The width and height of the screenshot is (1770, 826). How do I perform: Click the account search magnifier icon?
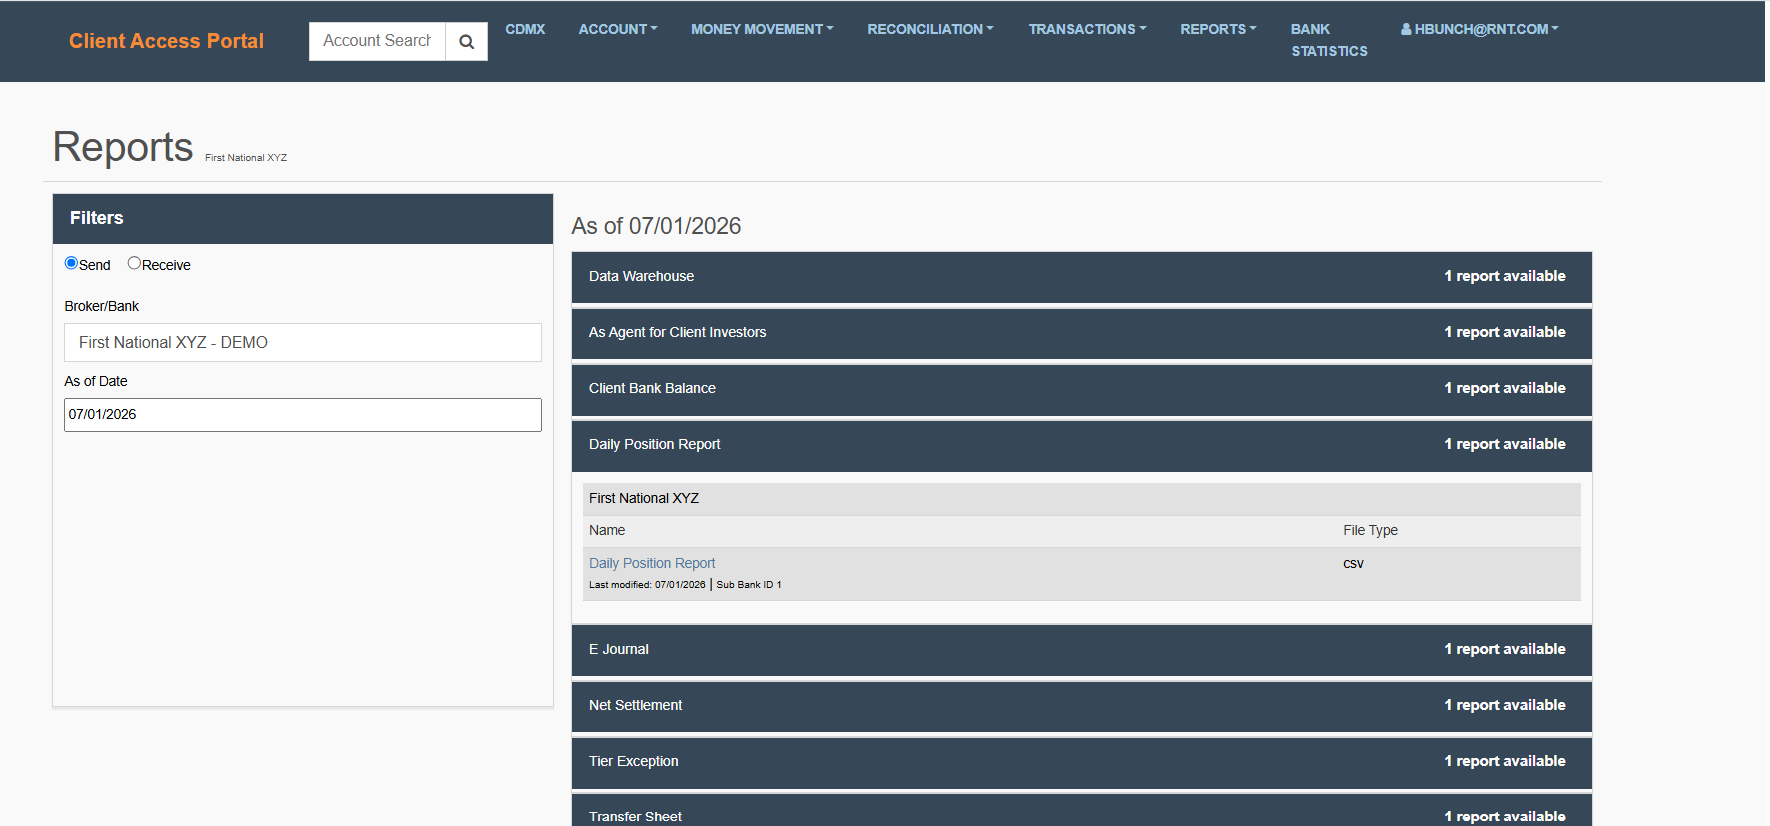click(x=466, y=42)
